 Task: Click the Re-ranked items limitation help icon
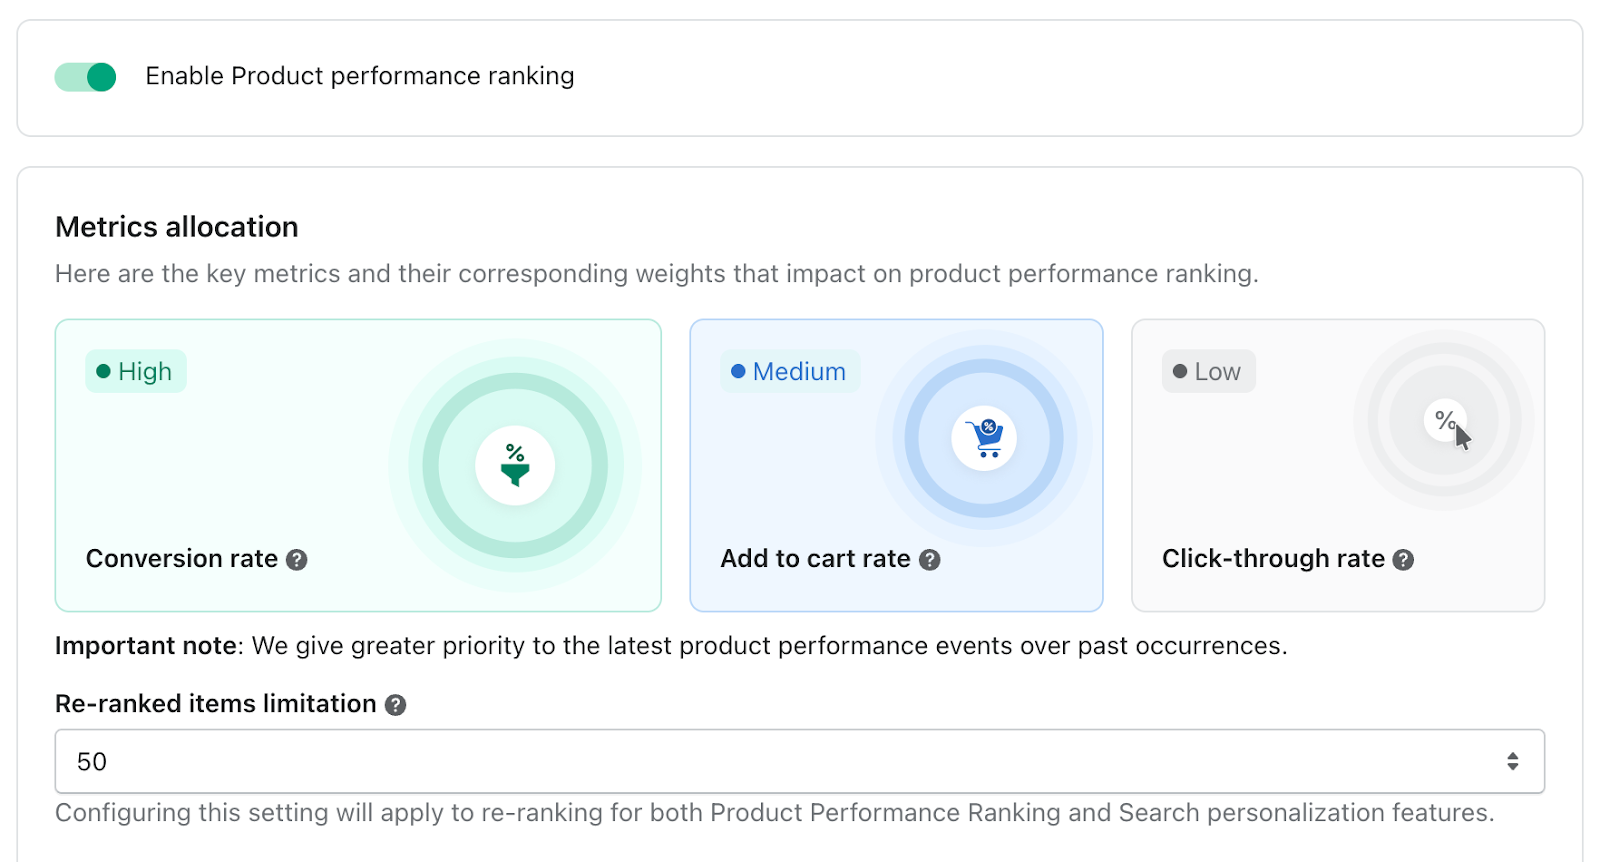pyautogui.click(x=396, y=705)
